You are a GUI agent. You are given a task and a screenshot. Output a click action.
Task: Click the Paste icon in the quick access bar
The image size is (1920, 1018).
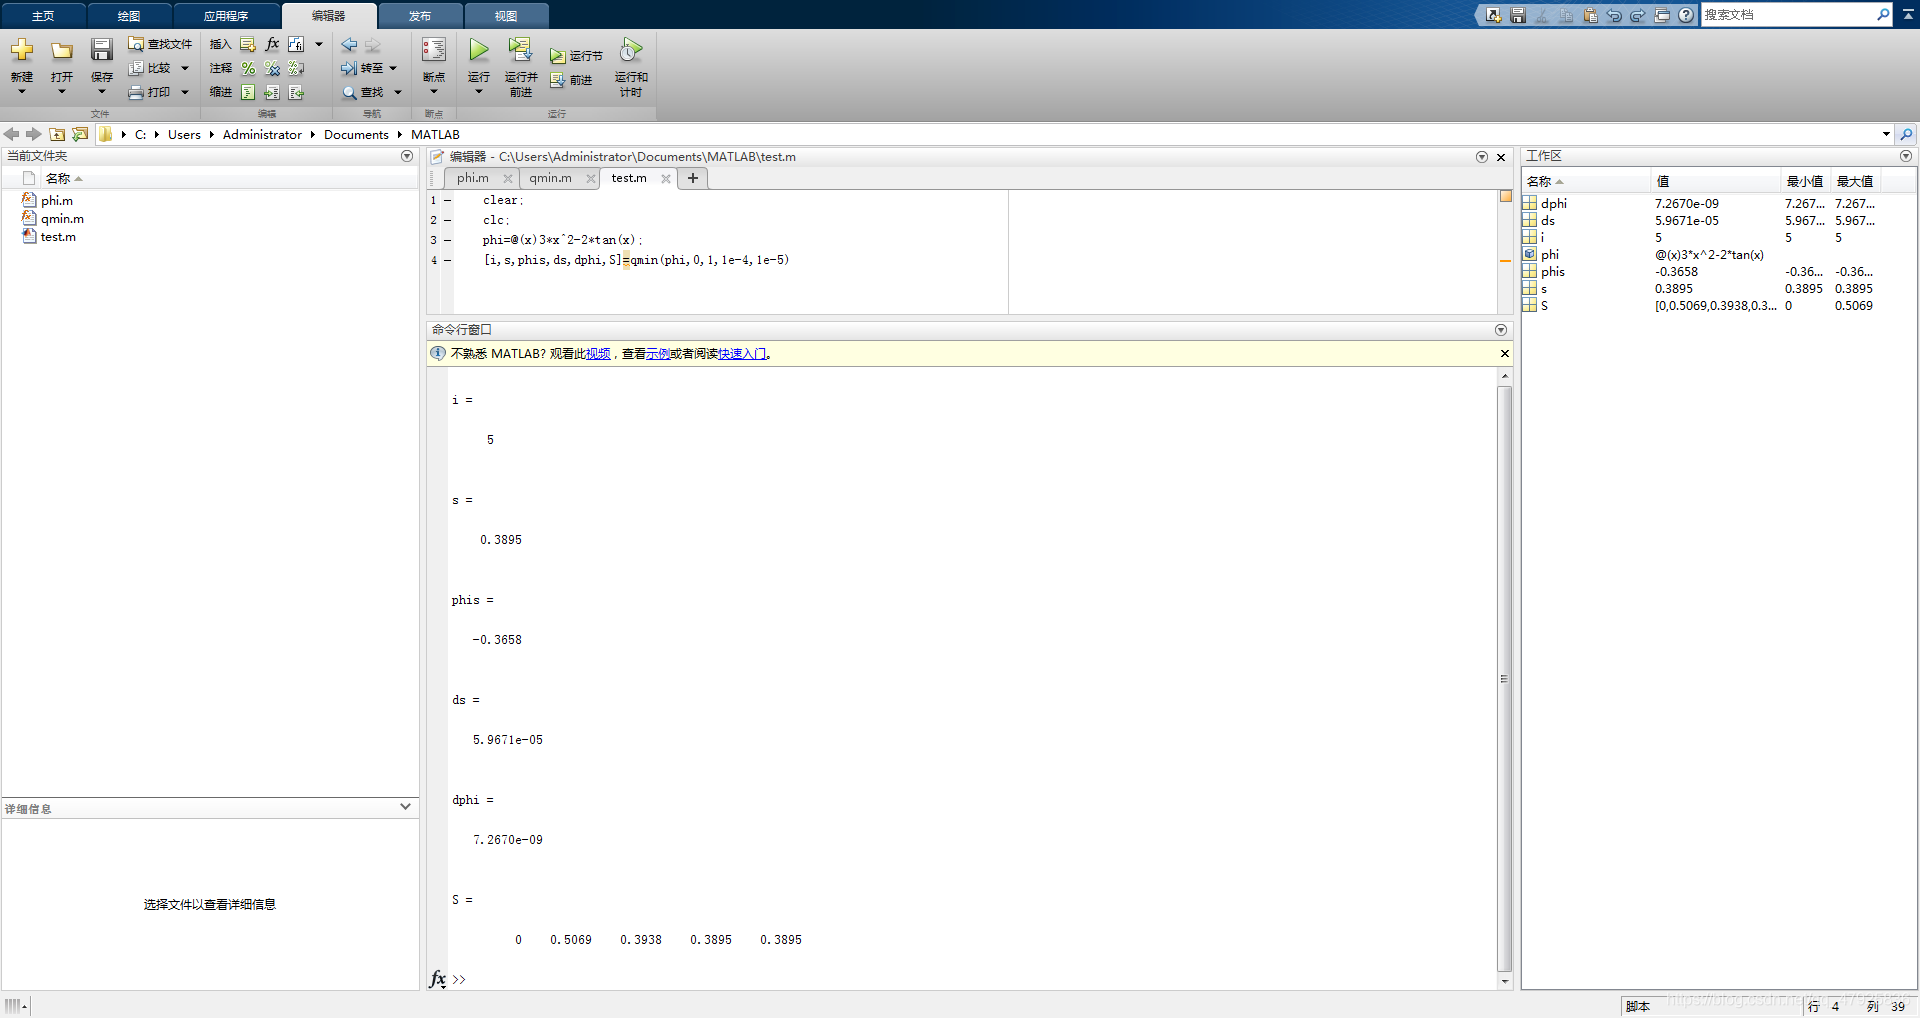(1590, 15)
